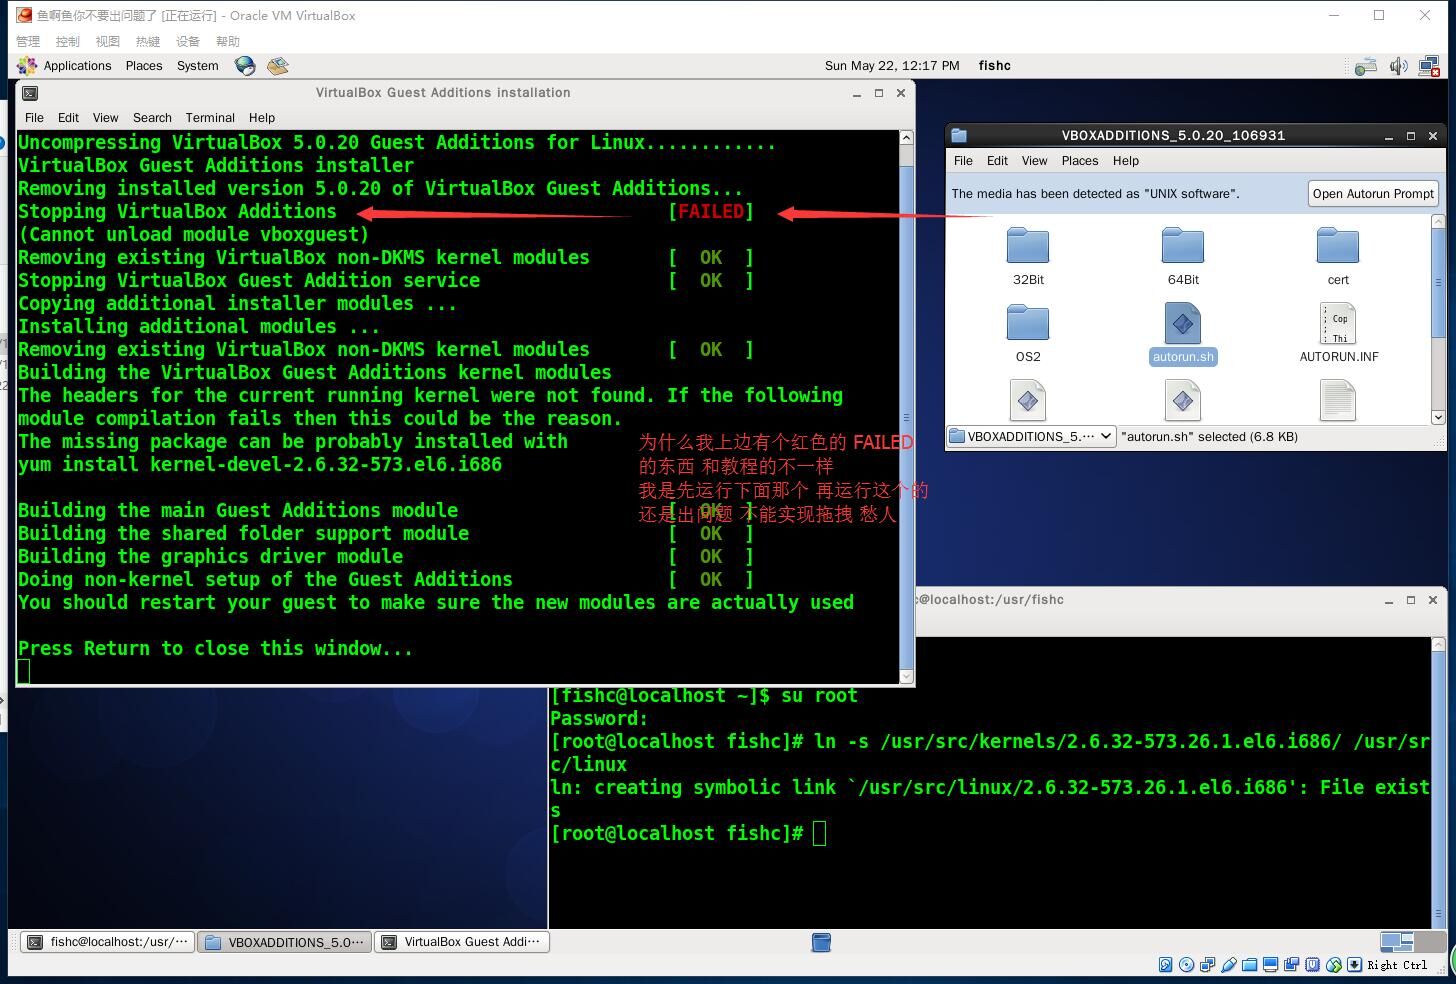Click the volume speaker icon in GNOME panel

coord(1398,66)
